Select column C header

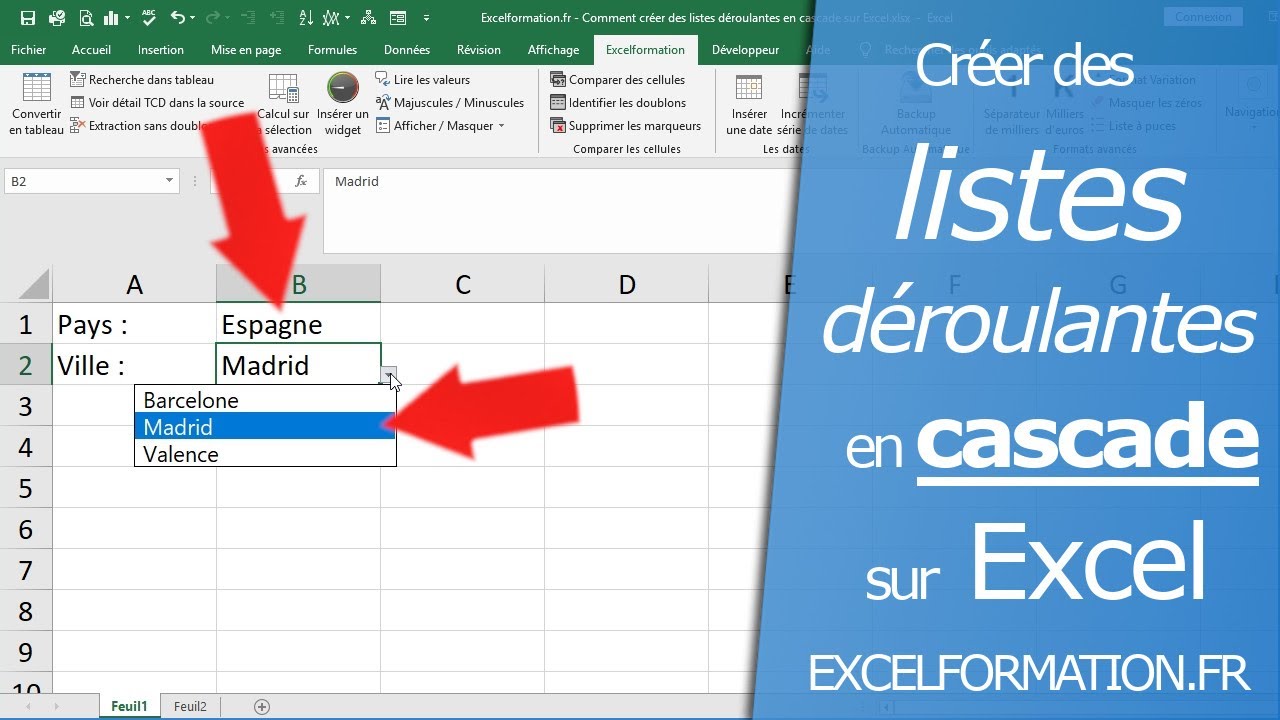462,285
